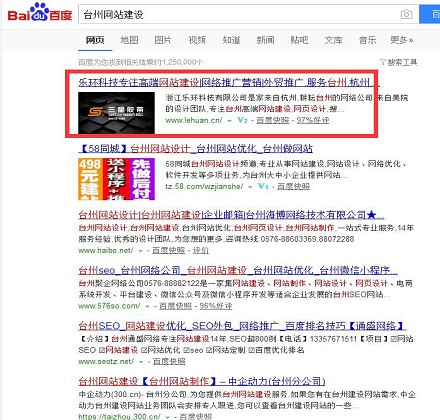Click the V2 verification badge of lehuan.cn
The height and width of the screenshot is (420, 440).
point(242,120)
